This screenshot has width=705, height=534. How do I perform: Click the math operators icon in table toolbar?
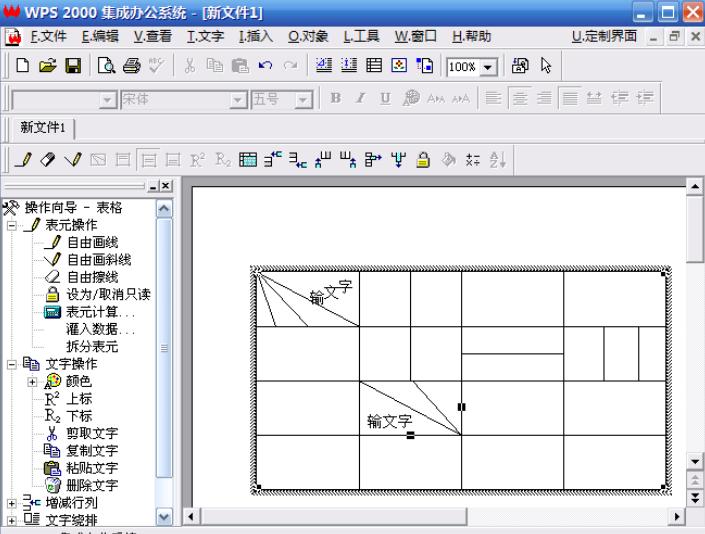tap(473, 160)
